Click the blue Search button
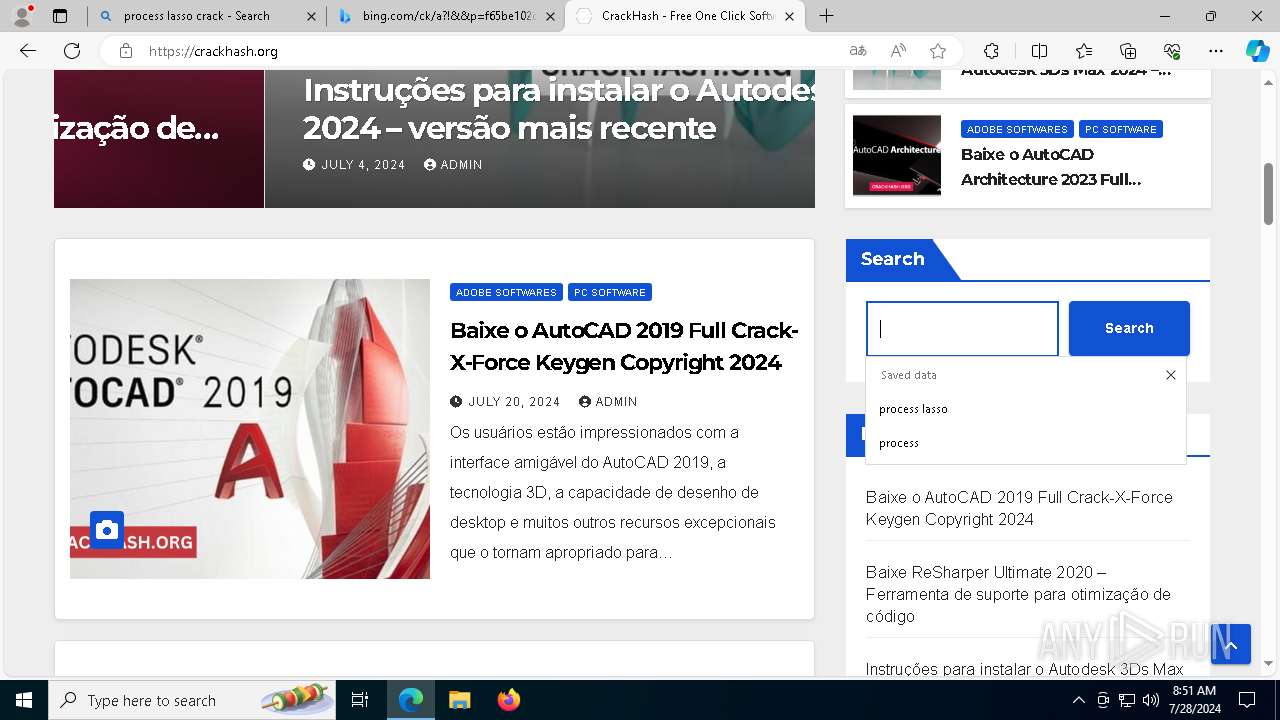 tap(1129, 328)
